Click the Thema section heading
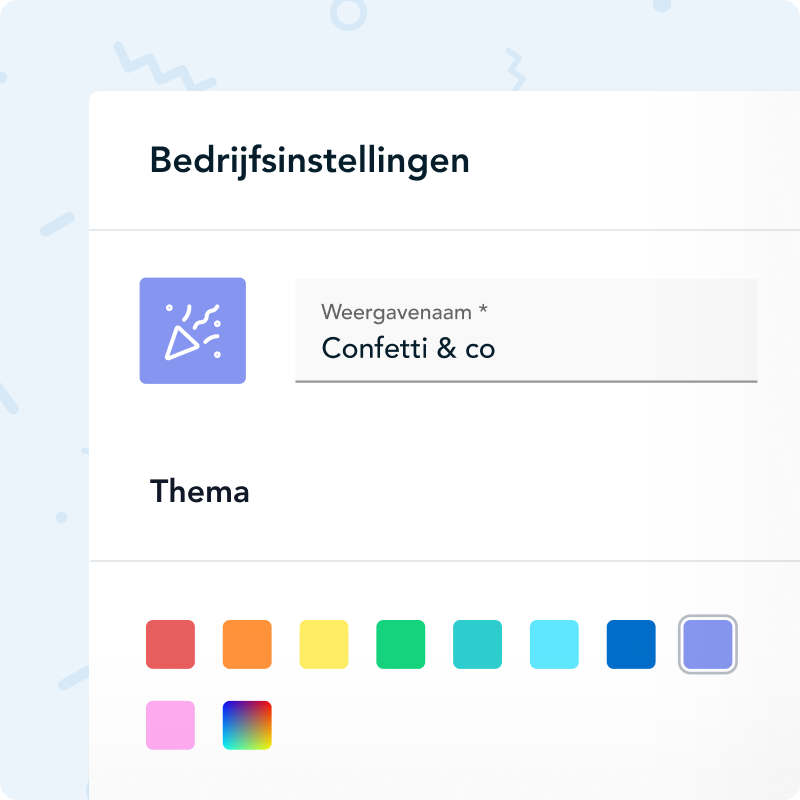The width and height of the screenshot is (800, 800). [x=200, y=491]
